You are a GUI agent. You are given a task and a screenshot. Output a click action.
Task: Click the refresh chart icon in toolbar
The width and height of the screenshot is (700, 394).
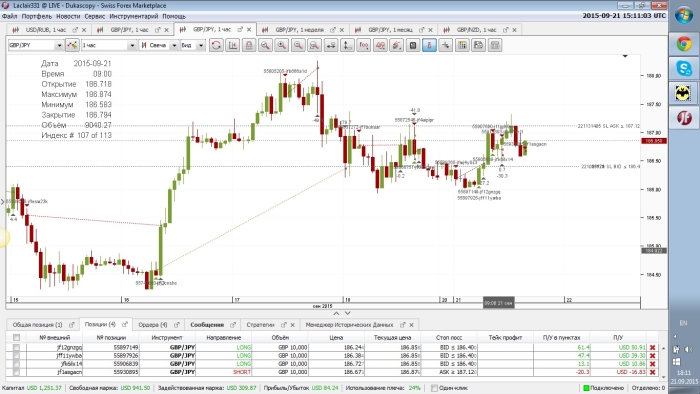coord(216,45)
